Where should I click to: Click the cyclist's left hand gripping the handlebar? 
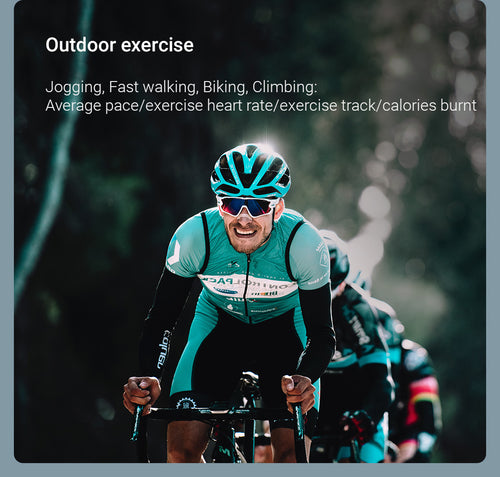point(299,393)
